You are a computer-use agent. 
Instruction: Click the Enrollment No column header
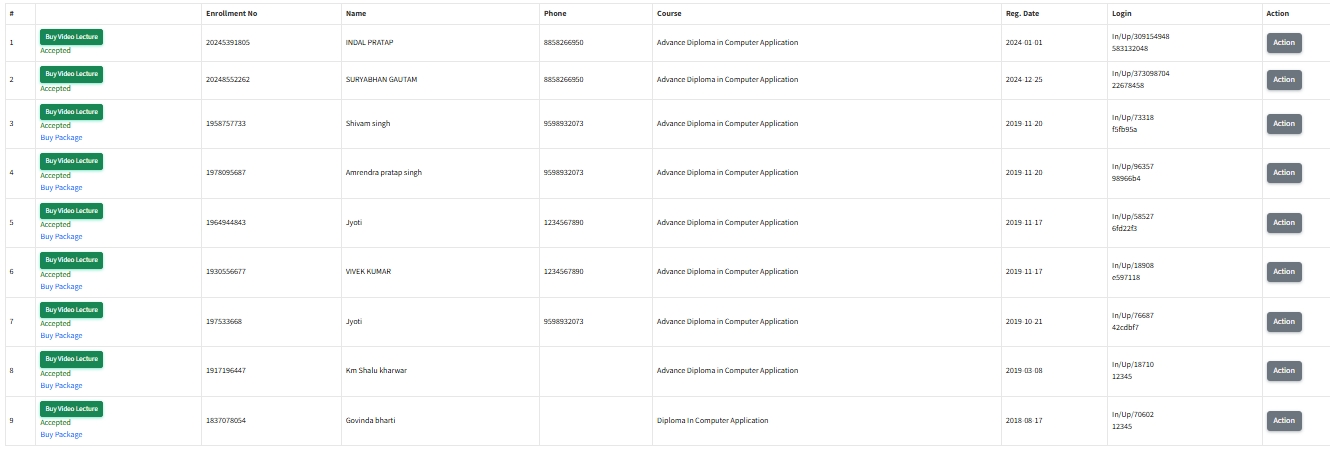click(231, 13)
